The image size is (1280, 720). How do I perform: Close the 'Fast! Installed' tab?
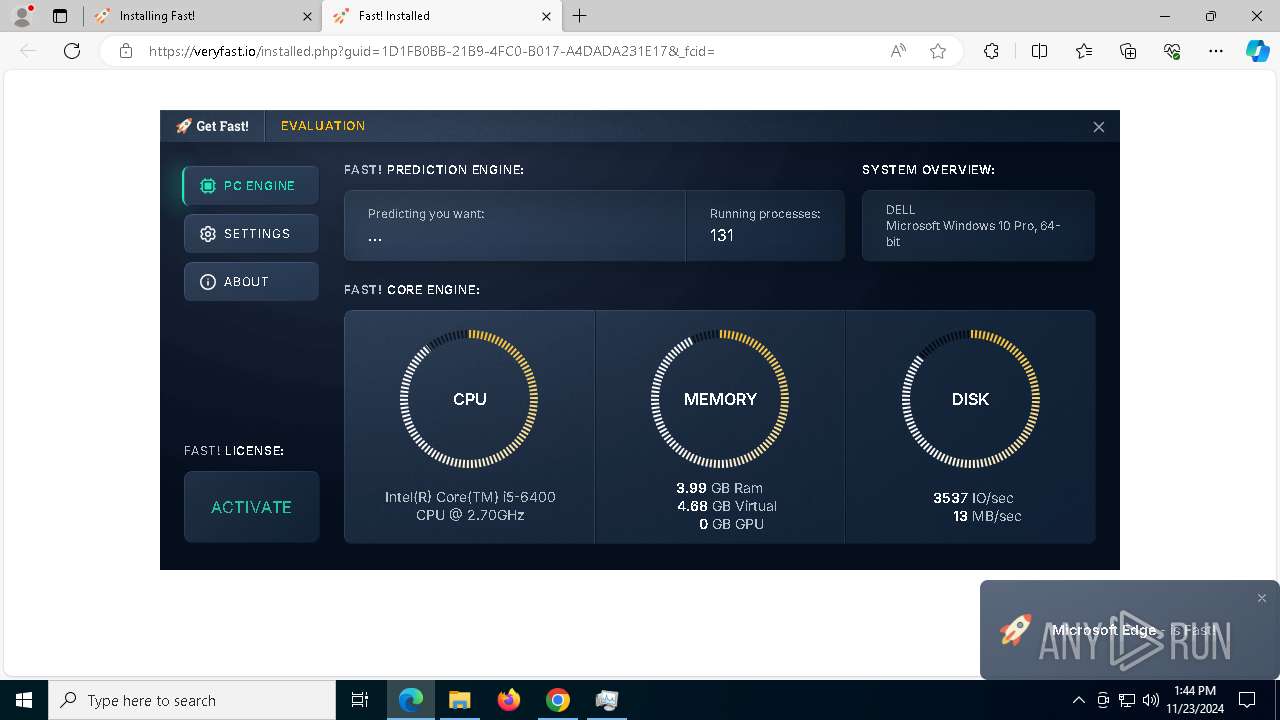coord(546,16)
